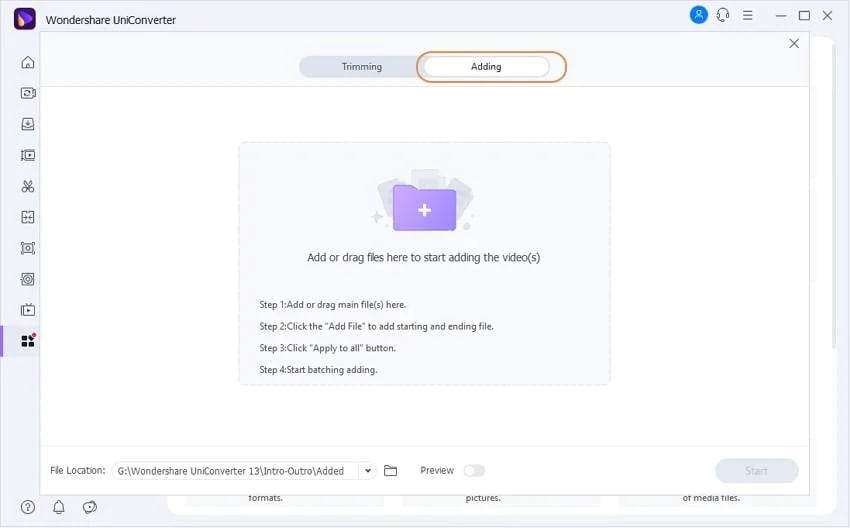This screenshot has height=528, width=850.
Task: Click 'Add or drag files here' text
Action: click(423, 257)
